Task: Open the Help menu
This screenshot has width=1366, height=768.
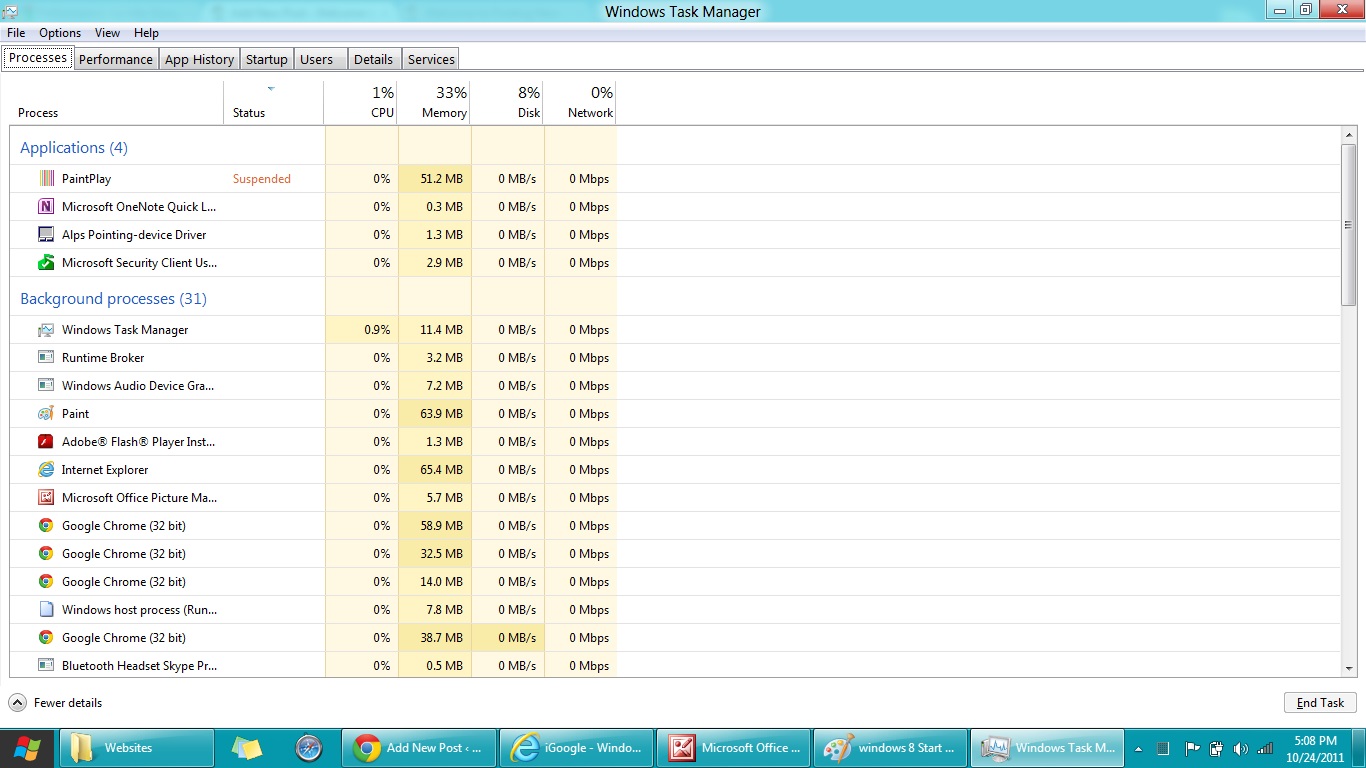Action: [x=146, y=33]
